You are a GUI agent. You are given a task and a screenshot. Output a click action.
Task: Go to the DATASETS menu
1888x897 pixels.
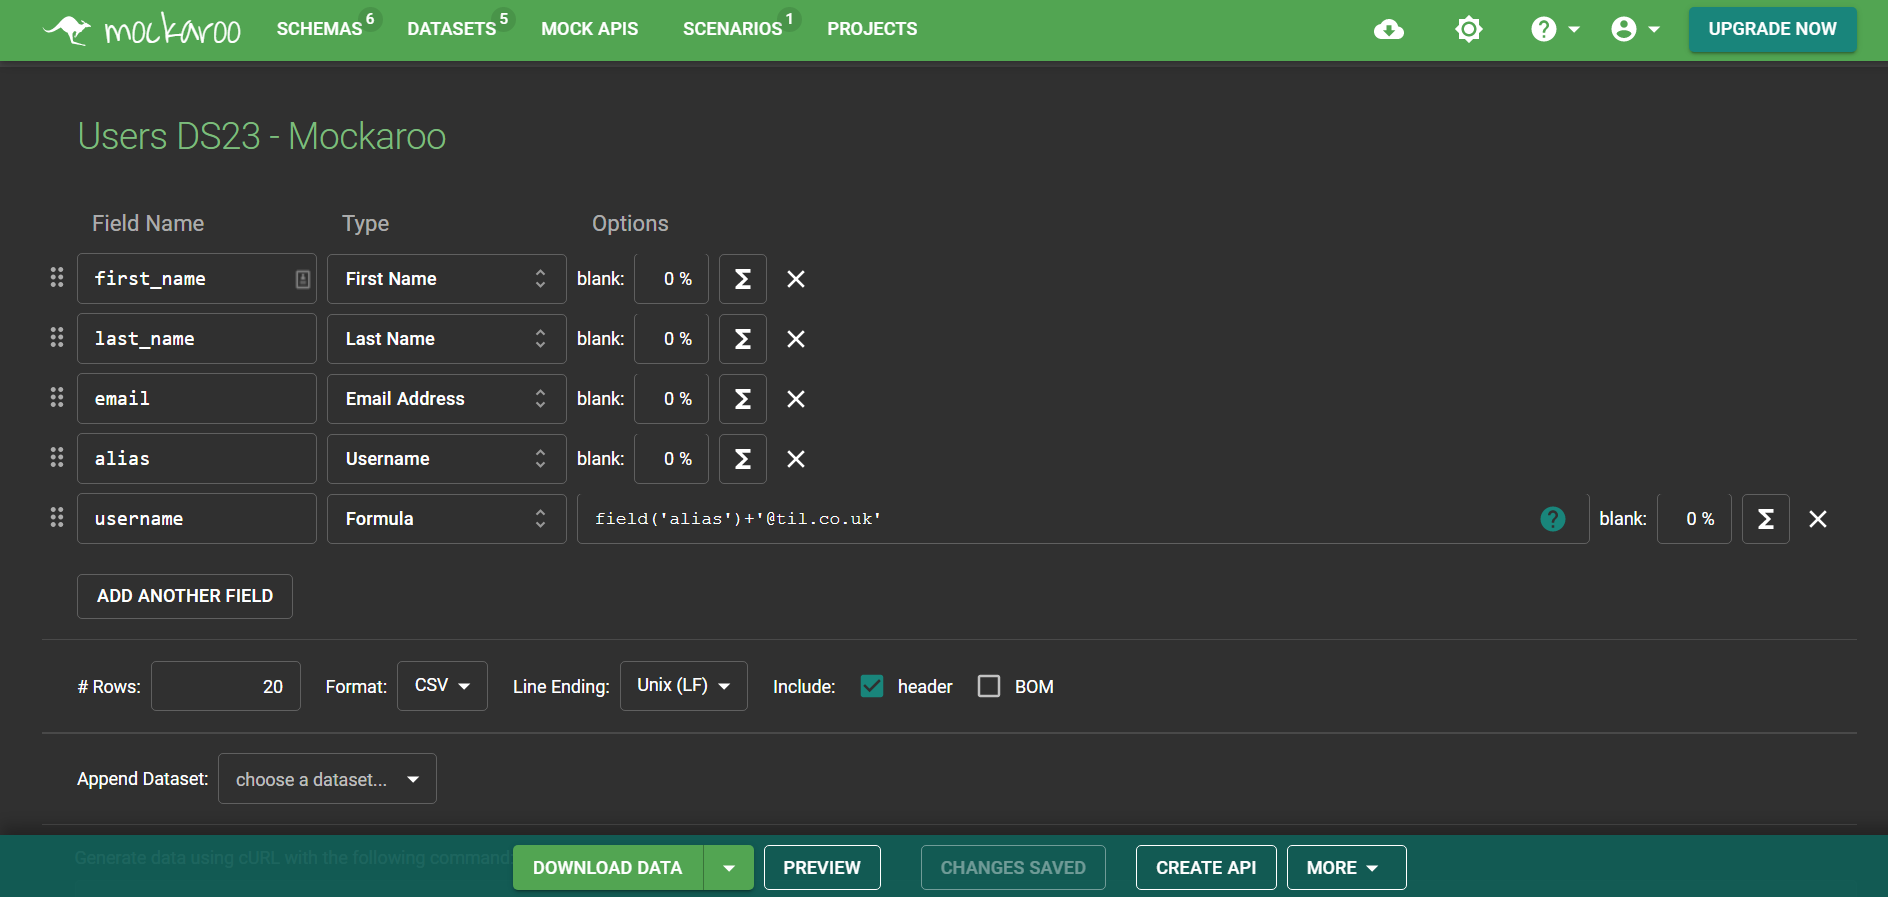451,29
